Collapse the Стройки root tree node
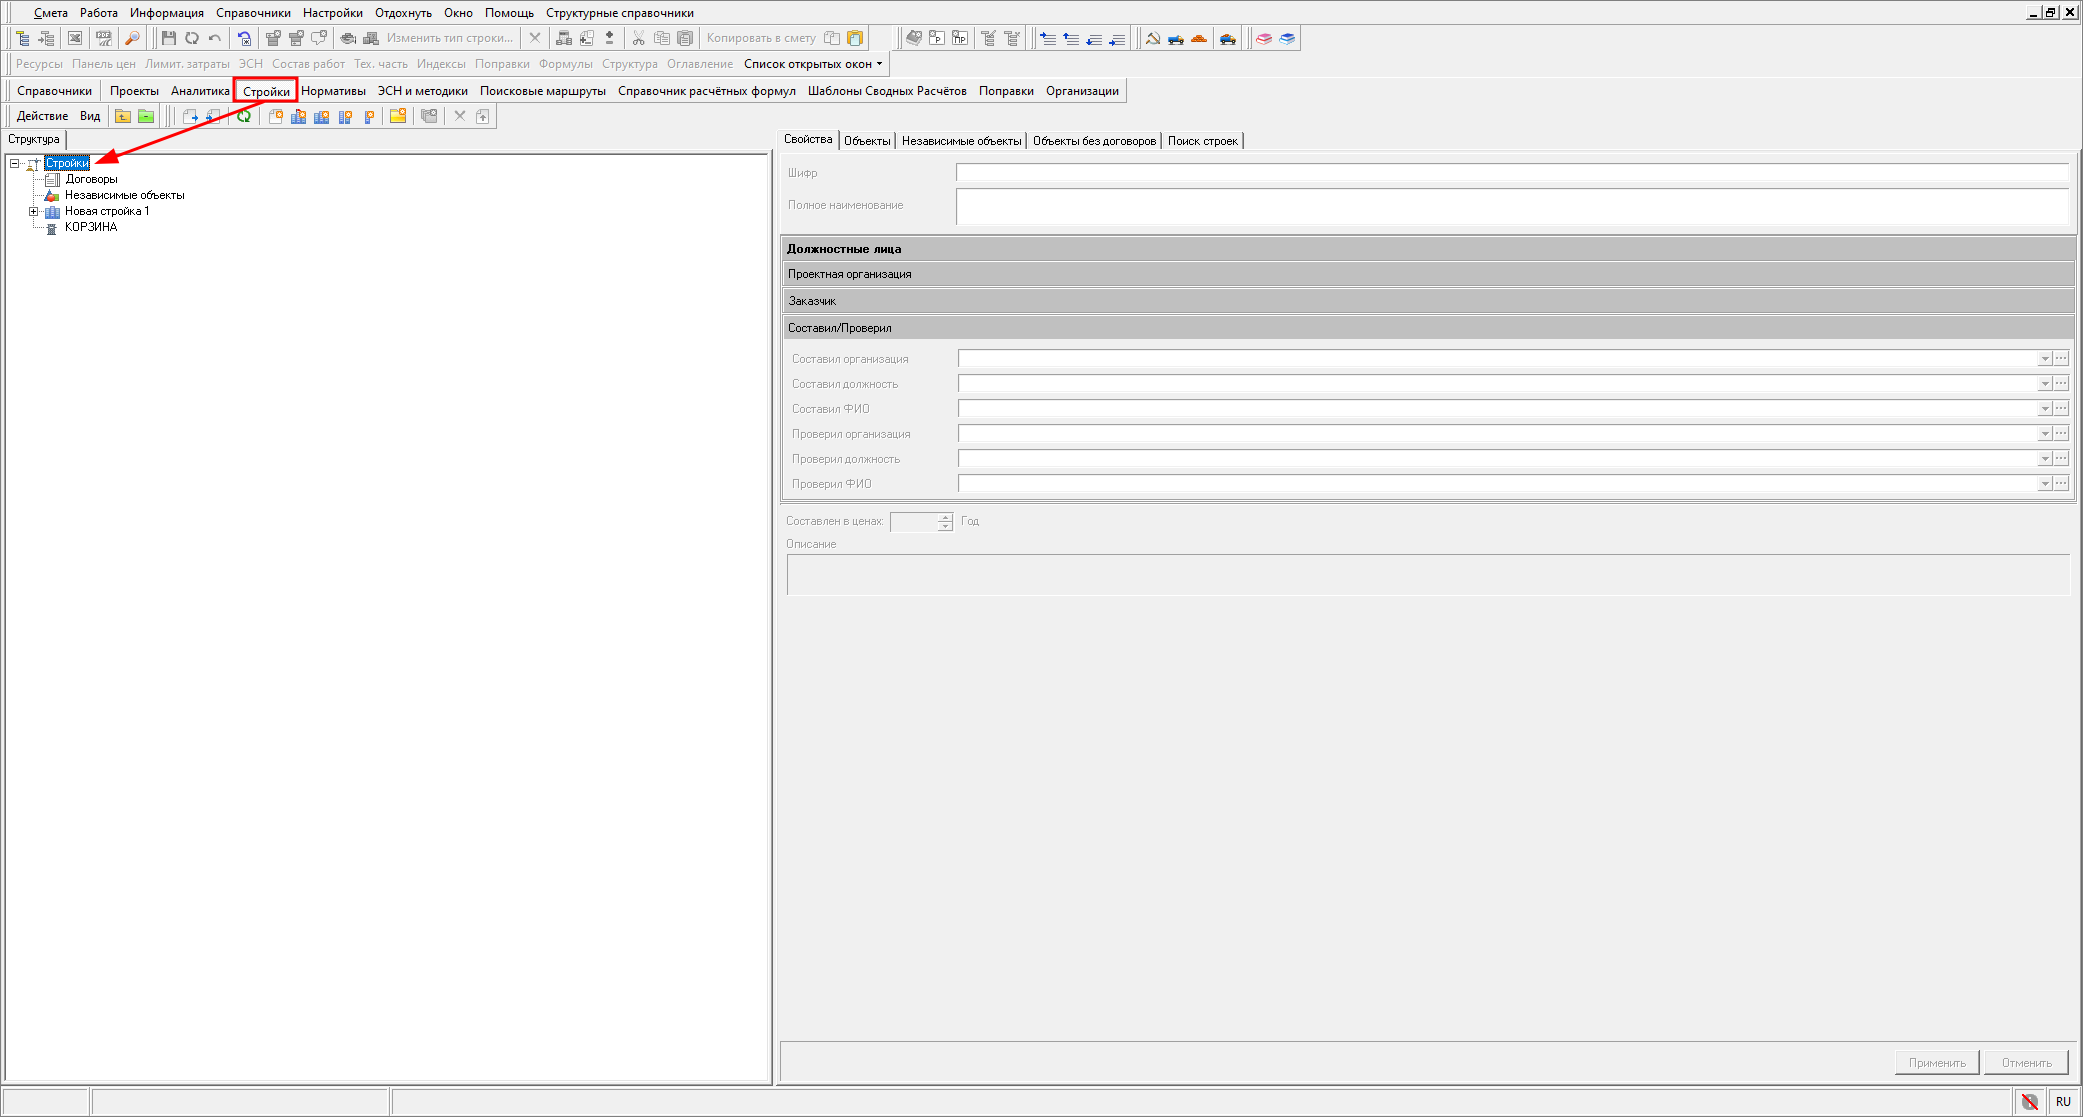 pos(15,163)
